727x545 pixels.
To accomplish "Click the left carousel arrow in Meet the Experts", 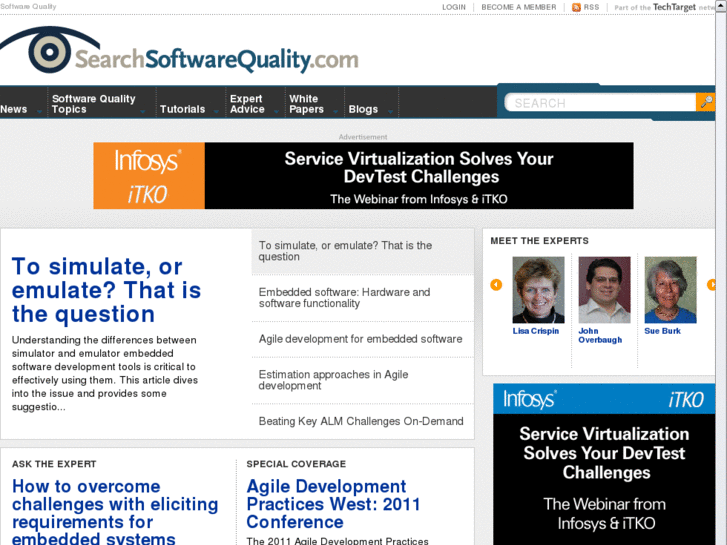I will point(496,284).
